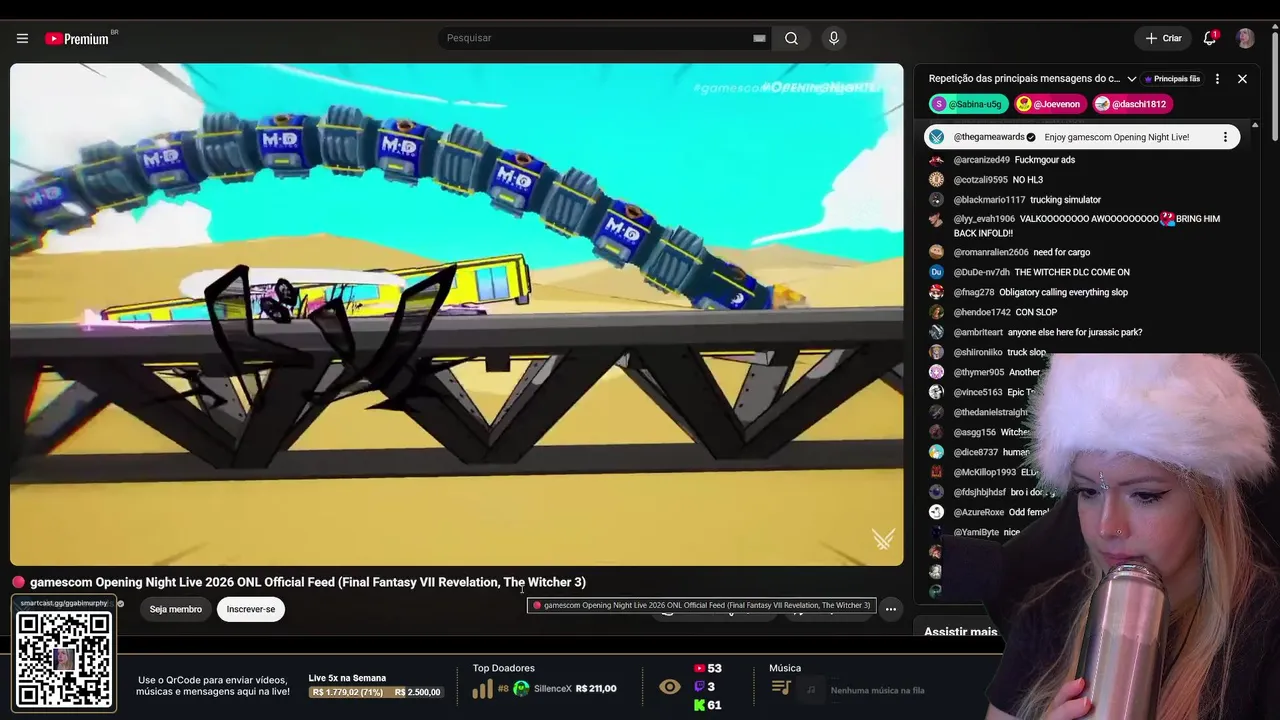Click the chat replay scrollbar

coord(1255,360)
